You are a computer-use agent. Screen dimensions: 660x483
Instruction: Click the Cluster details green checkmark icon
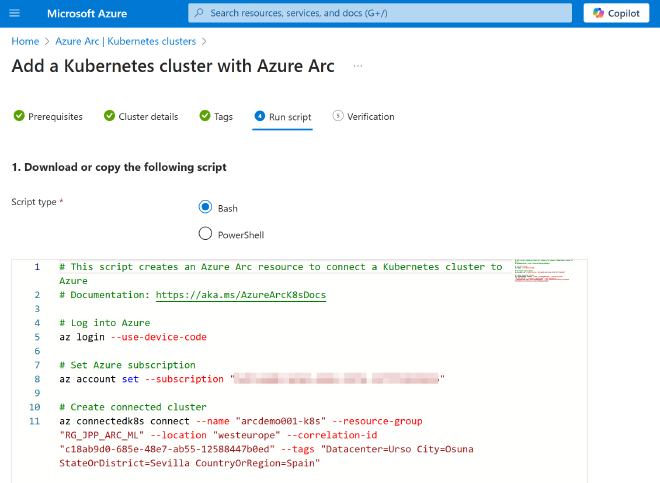pos(109,115)
